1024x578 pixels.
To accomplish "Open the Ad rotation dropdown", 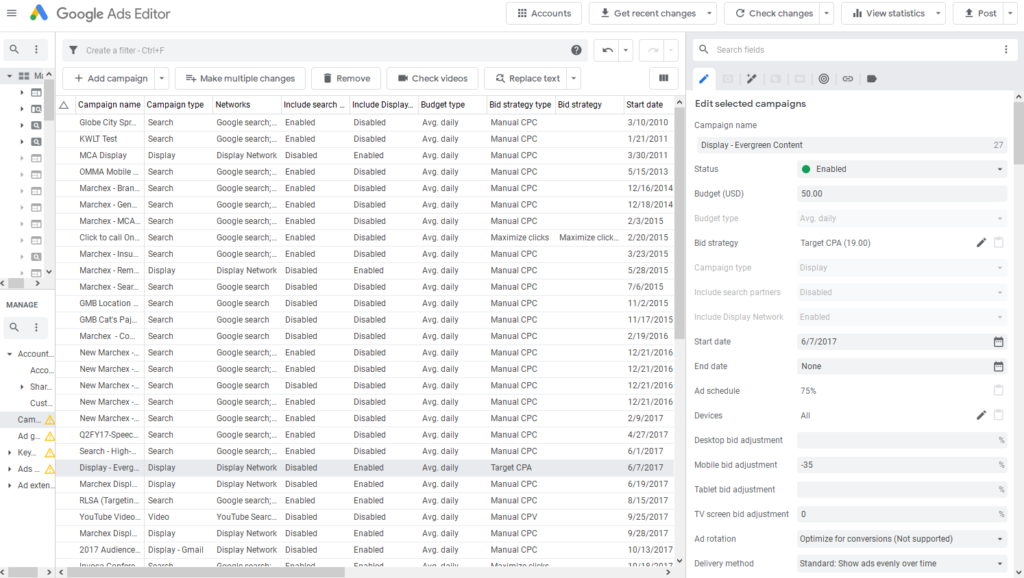I will click(x=901, y=539).
